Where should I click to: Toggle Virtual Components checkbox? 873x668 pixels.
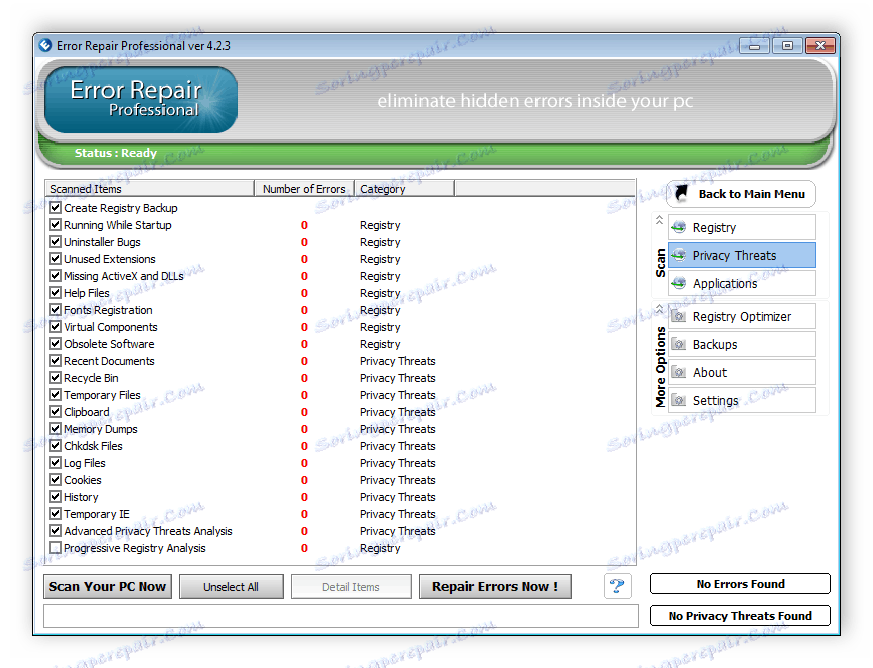pos(55,327)
